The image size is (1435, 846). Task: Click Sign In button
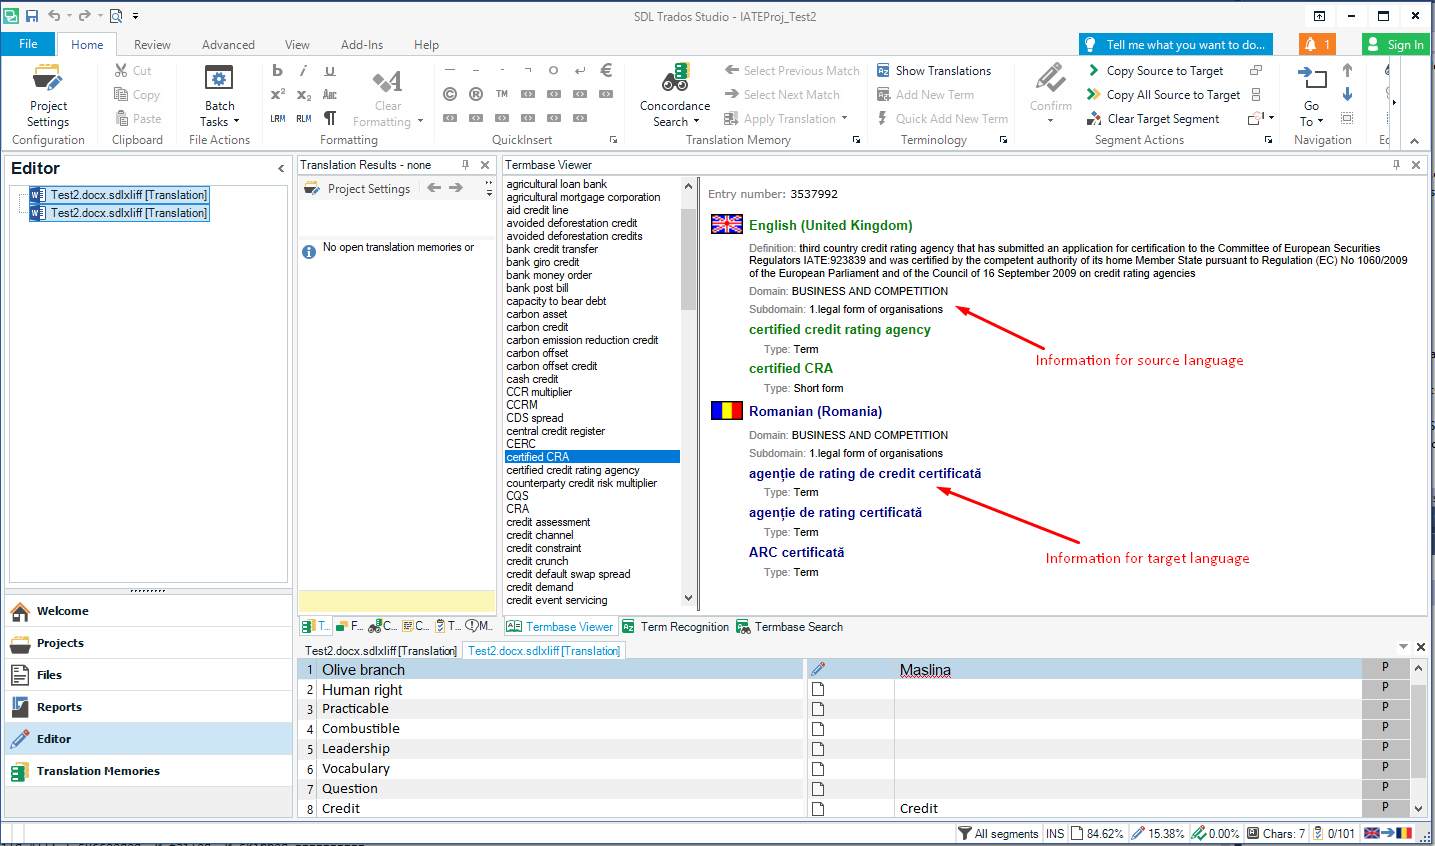click(1396, 44)
